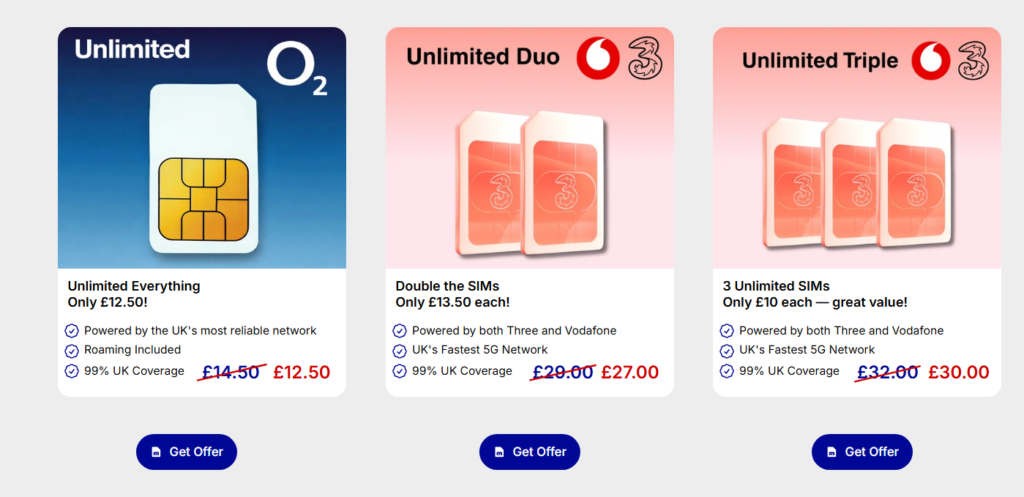The image size is (1024, 497).
Task: Click the checkmark beside Roaming Included
Action: 72,351
